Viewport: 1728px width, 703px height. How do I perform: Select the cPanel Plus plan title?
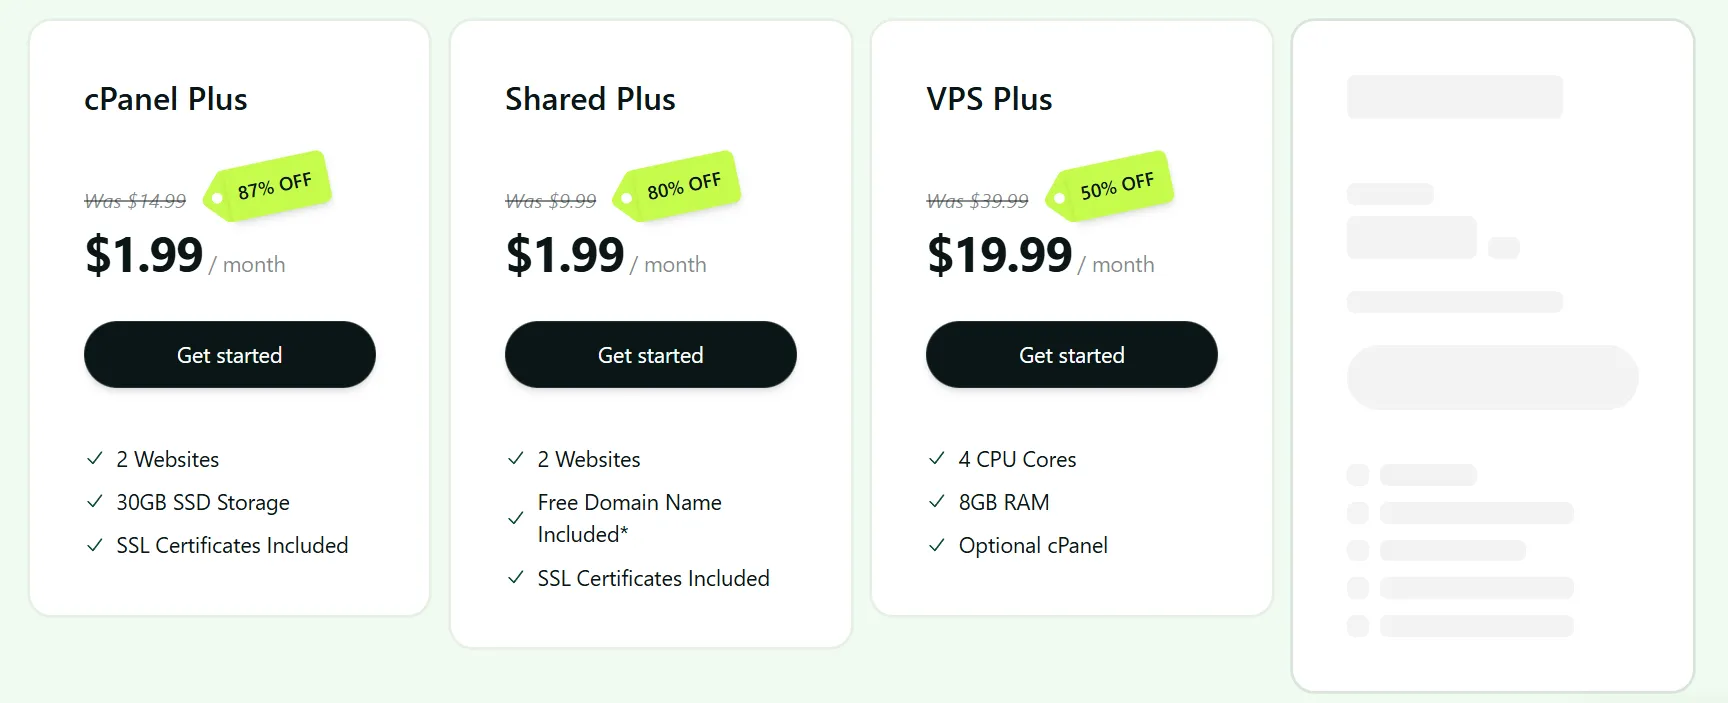166,99
